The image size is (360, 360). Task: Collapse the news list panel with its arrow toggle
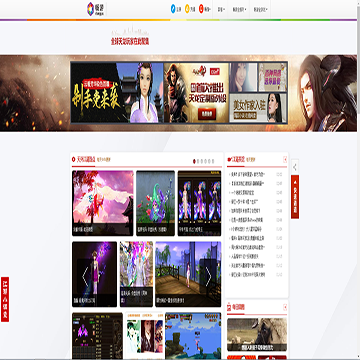(285, 160)
